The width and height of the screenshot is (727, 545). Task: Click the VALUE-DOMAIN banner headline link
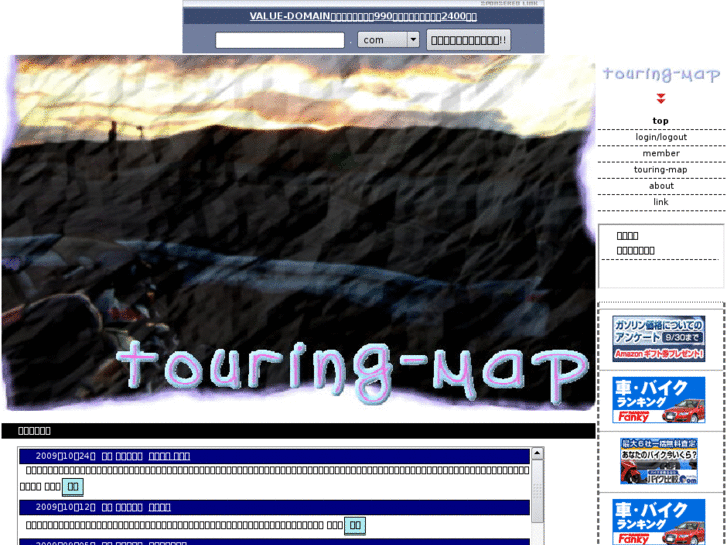pyautogui.click(x=363, y=16)
